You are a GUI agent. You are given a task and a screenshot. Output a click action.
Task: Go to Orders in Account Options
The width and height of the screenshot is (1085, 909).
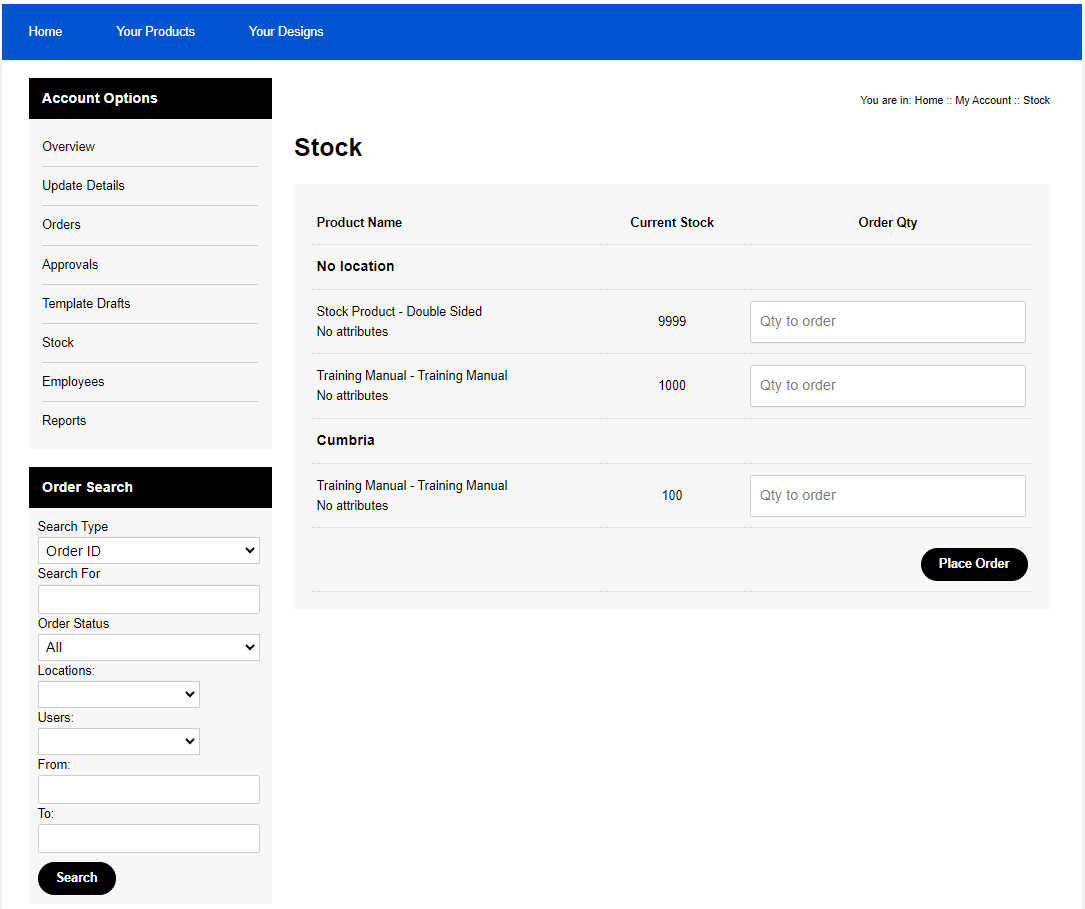(x=61, y=224)
